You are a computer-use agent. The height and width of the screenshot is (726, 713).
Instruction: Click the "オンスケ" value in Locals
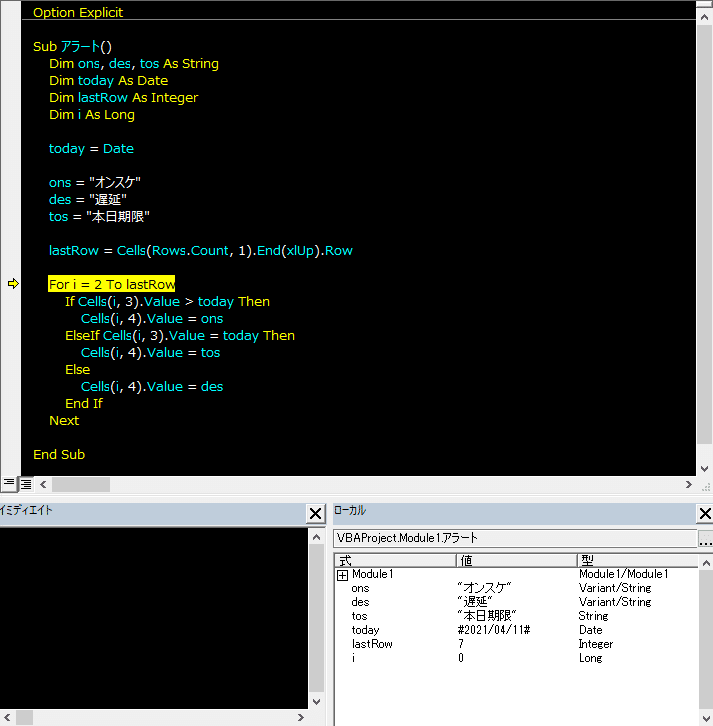click(x=484, y=588)
